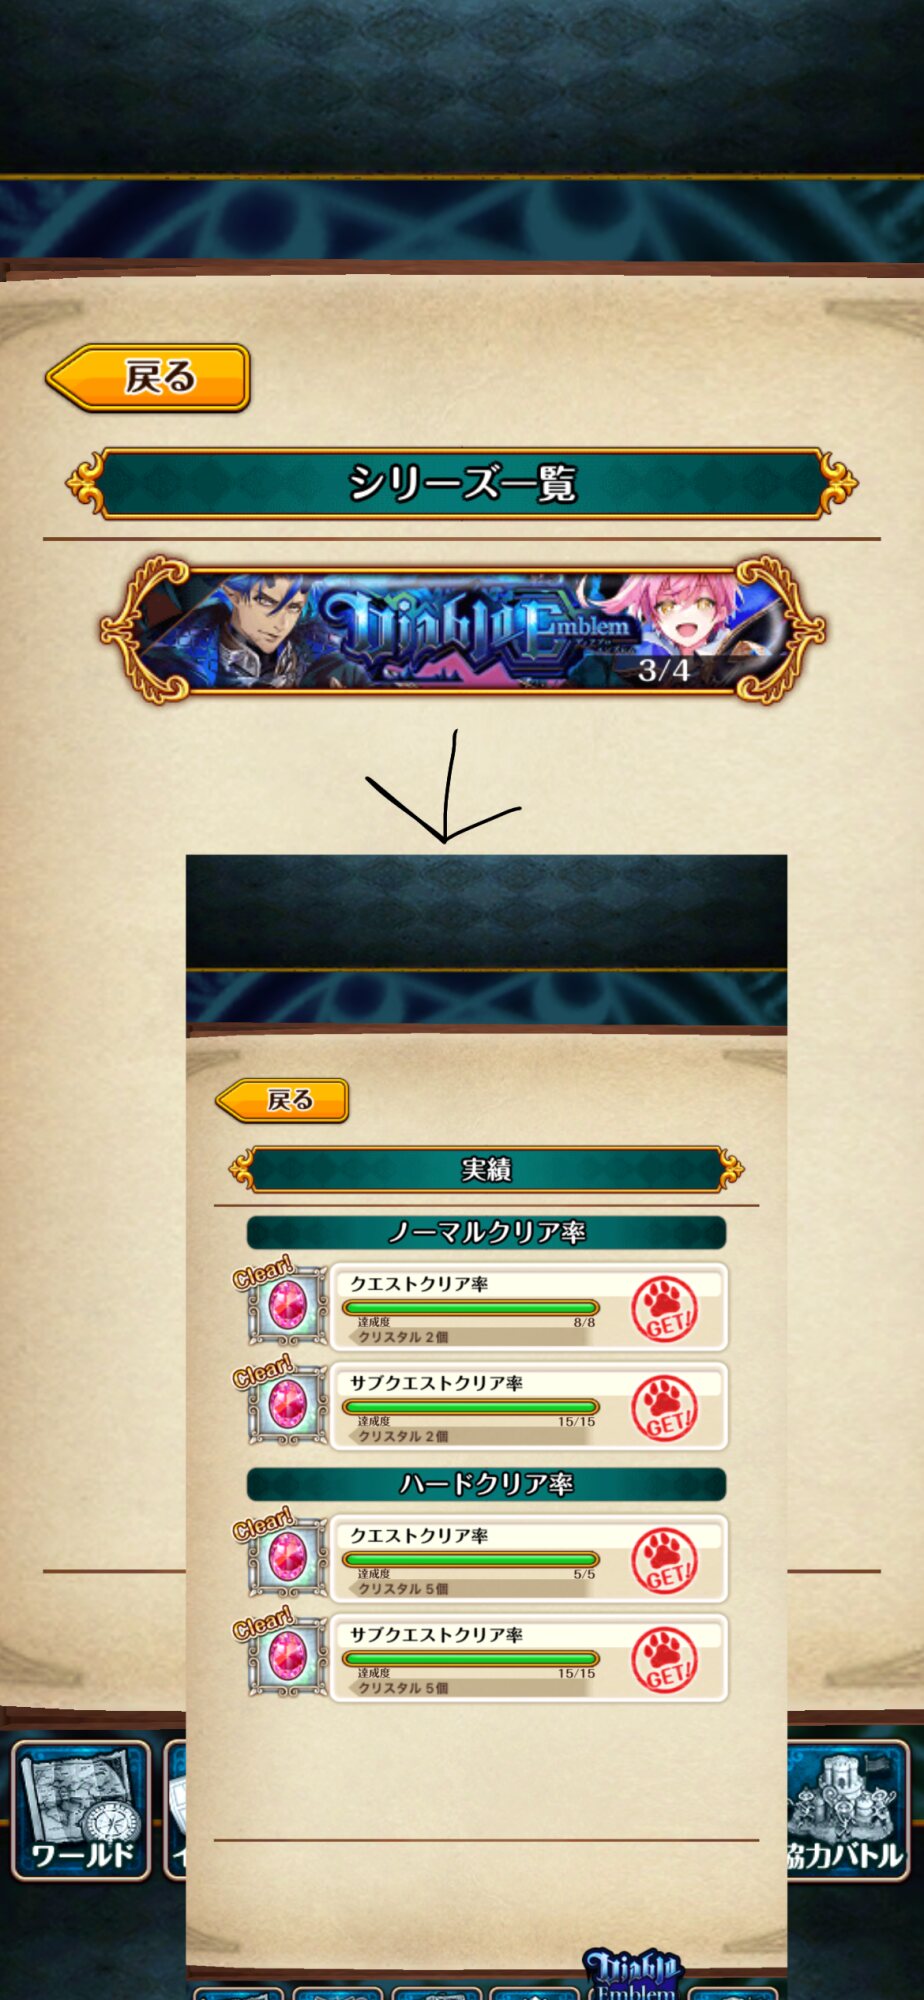This screenshot has width=924, height=2000.
Task: Select the シリーズ一覧 header bar
Action: point(462,484)
